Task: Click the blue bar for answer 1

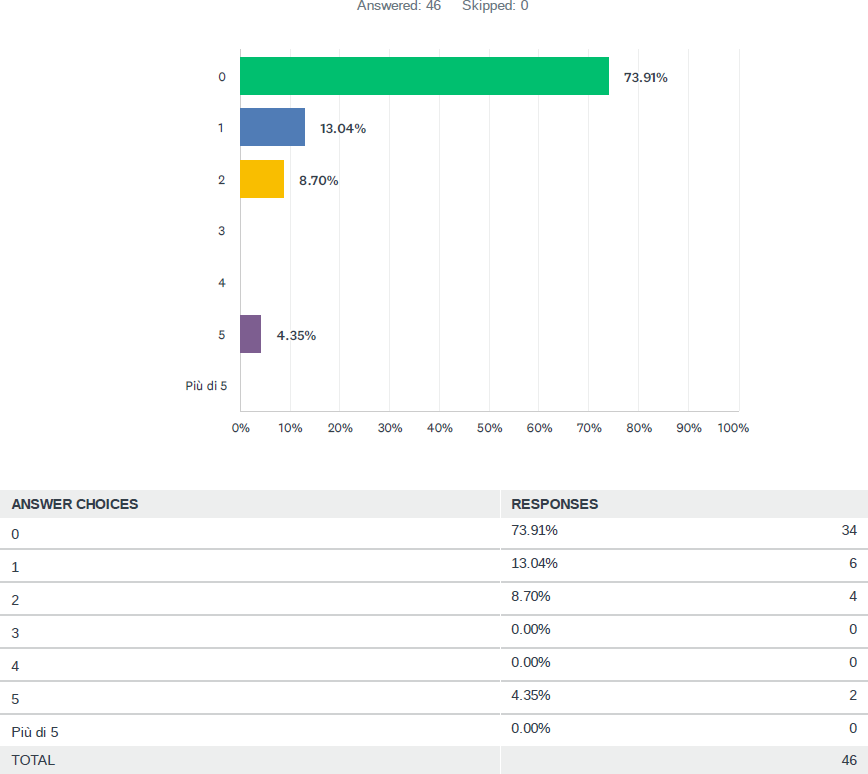Action: [x=272, y=127]
